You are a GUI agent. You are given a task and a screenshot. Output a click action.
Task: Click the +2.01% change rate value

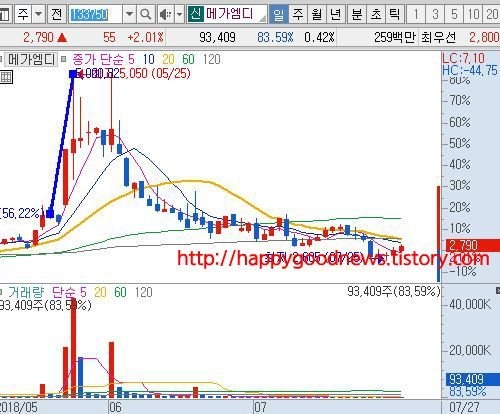[146, 37]
